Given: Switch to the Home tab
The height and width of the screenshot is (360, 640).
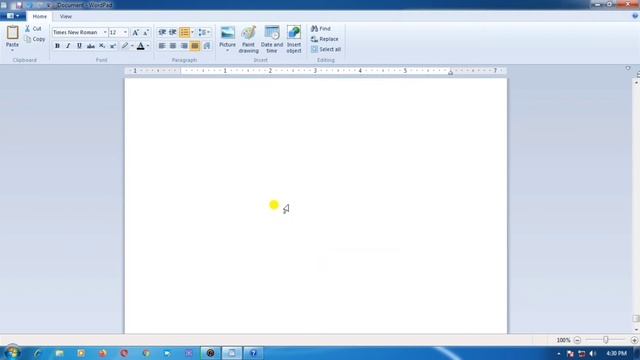Looking at the screenshot, I should pyautogui.click(x=40, y=17).
